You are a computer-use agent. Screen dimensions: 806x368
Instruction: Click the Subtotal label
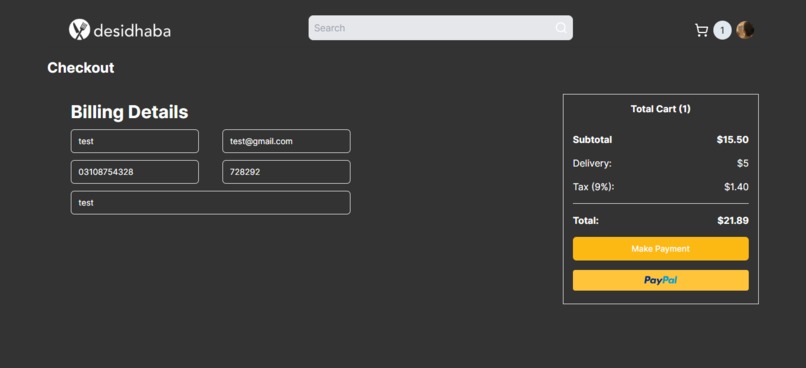pyautogui.click(x=592, y=140)
